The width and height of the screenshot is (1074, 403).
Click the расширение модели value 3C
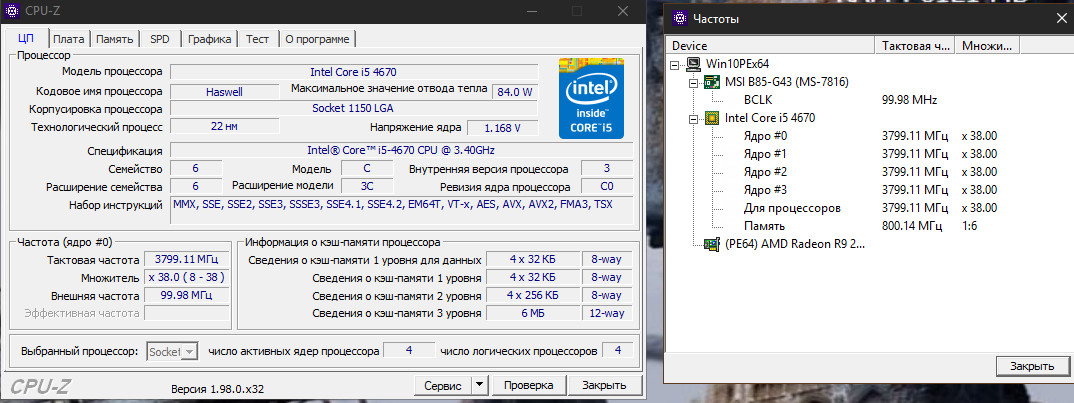[x=366, y=186]
